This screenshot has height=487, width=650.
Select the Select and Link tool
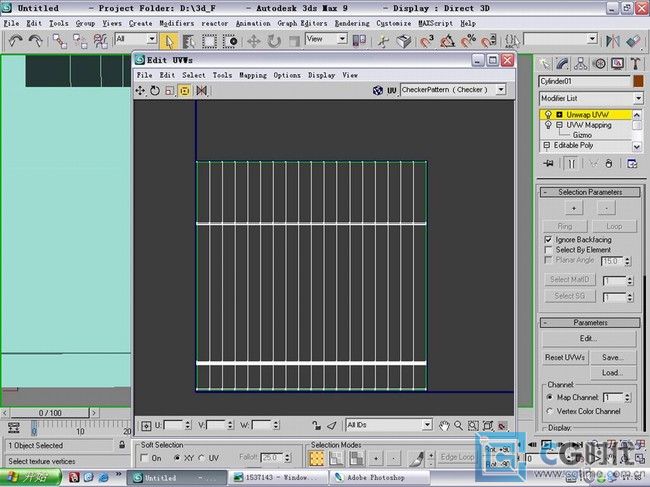coord(60,41)
